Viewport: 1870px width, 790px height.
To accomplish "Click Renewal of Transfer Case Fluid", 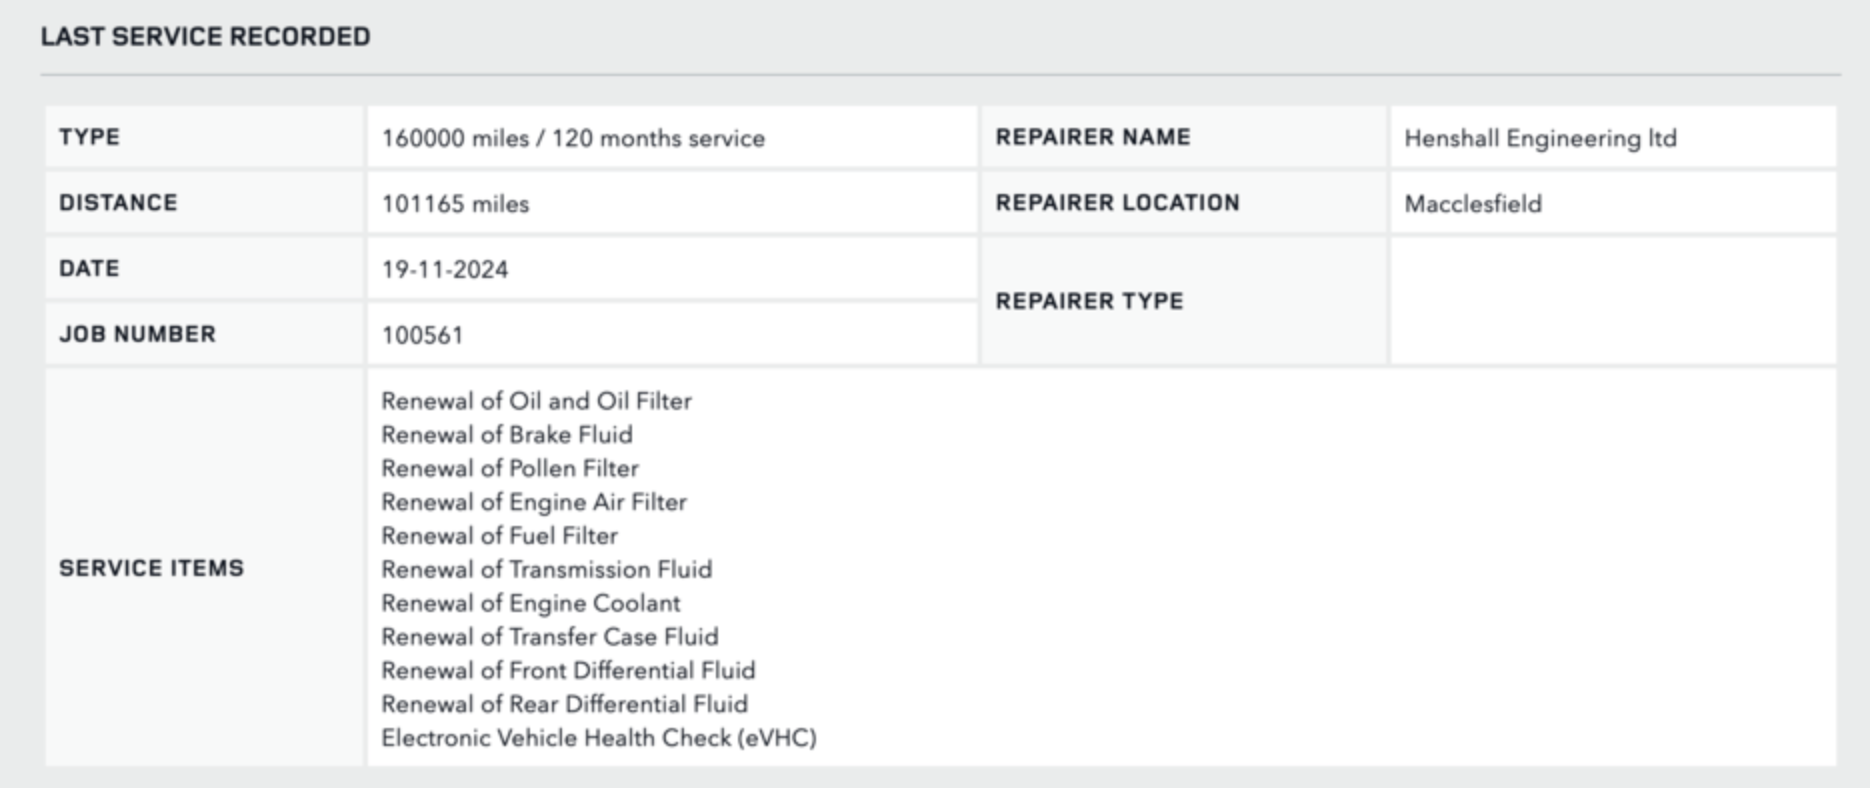I will 549,637.
